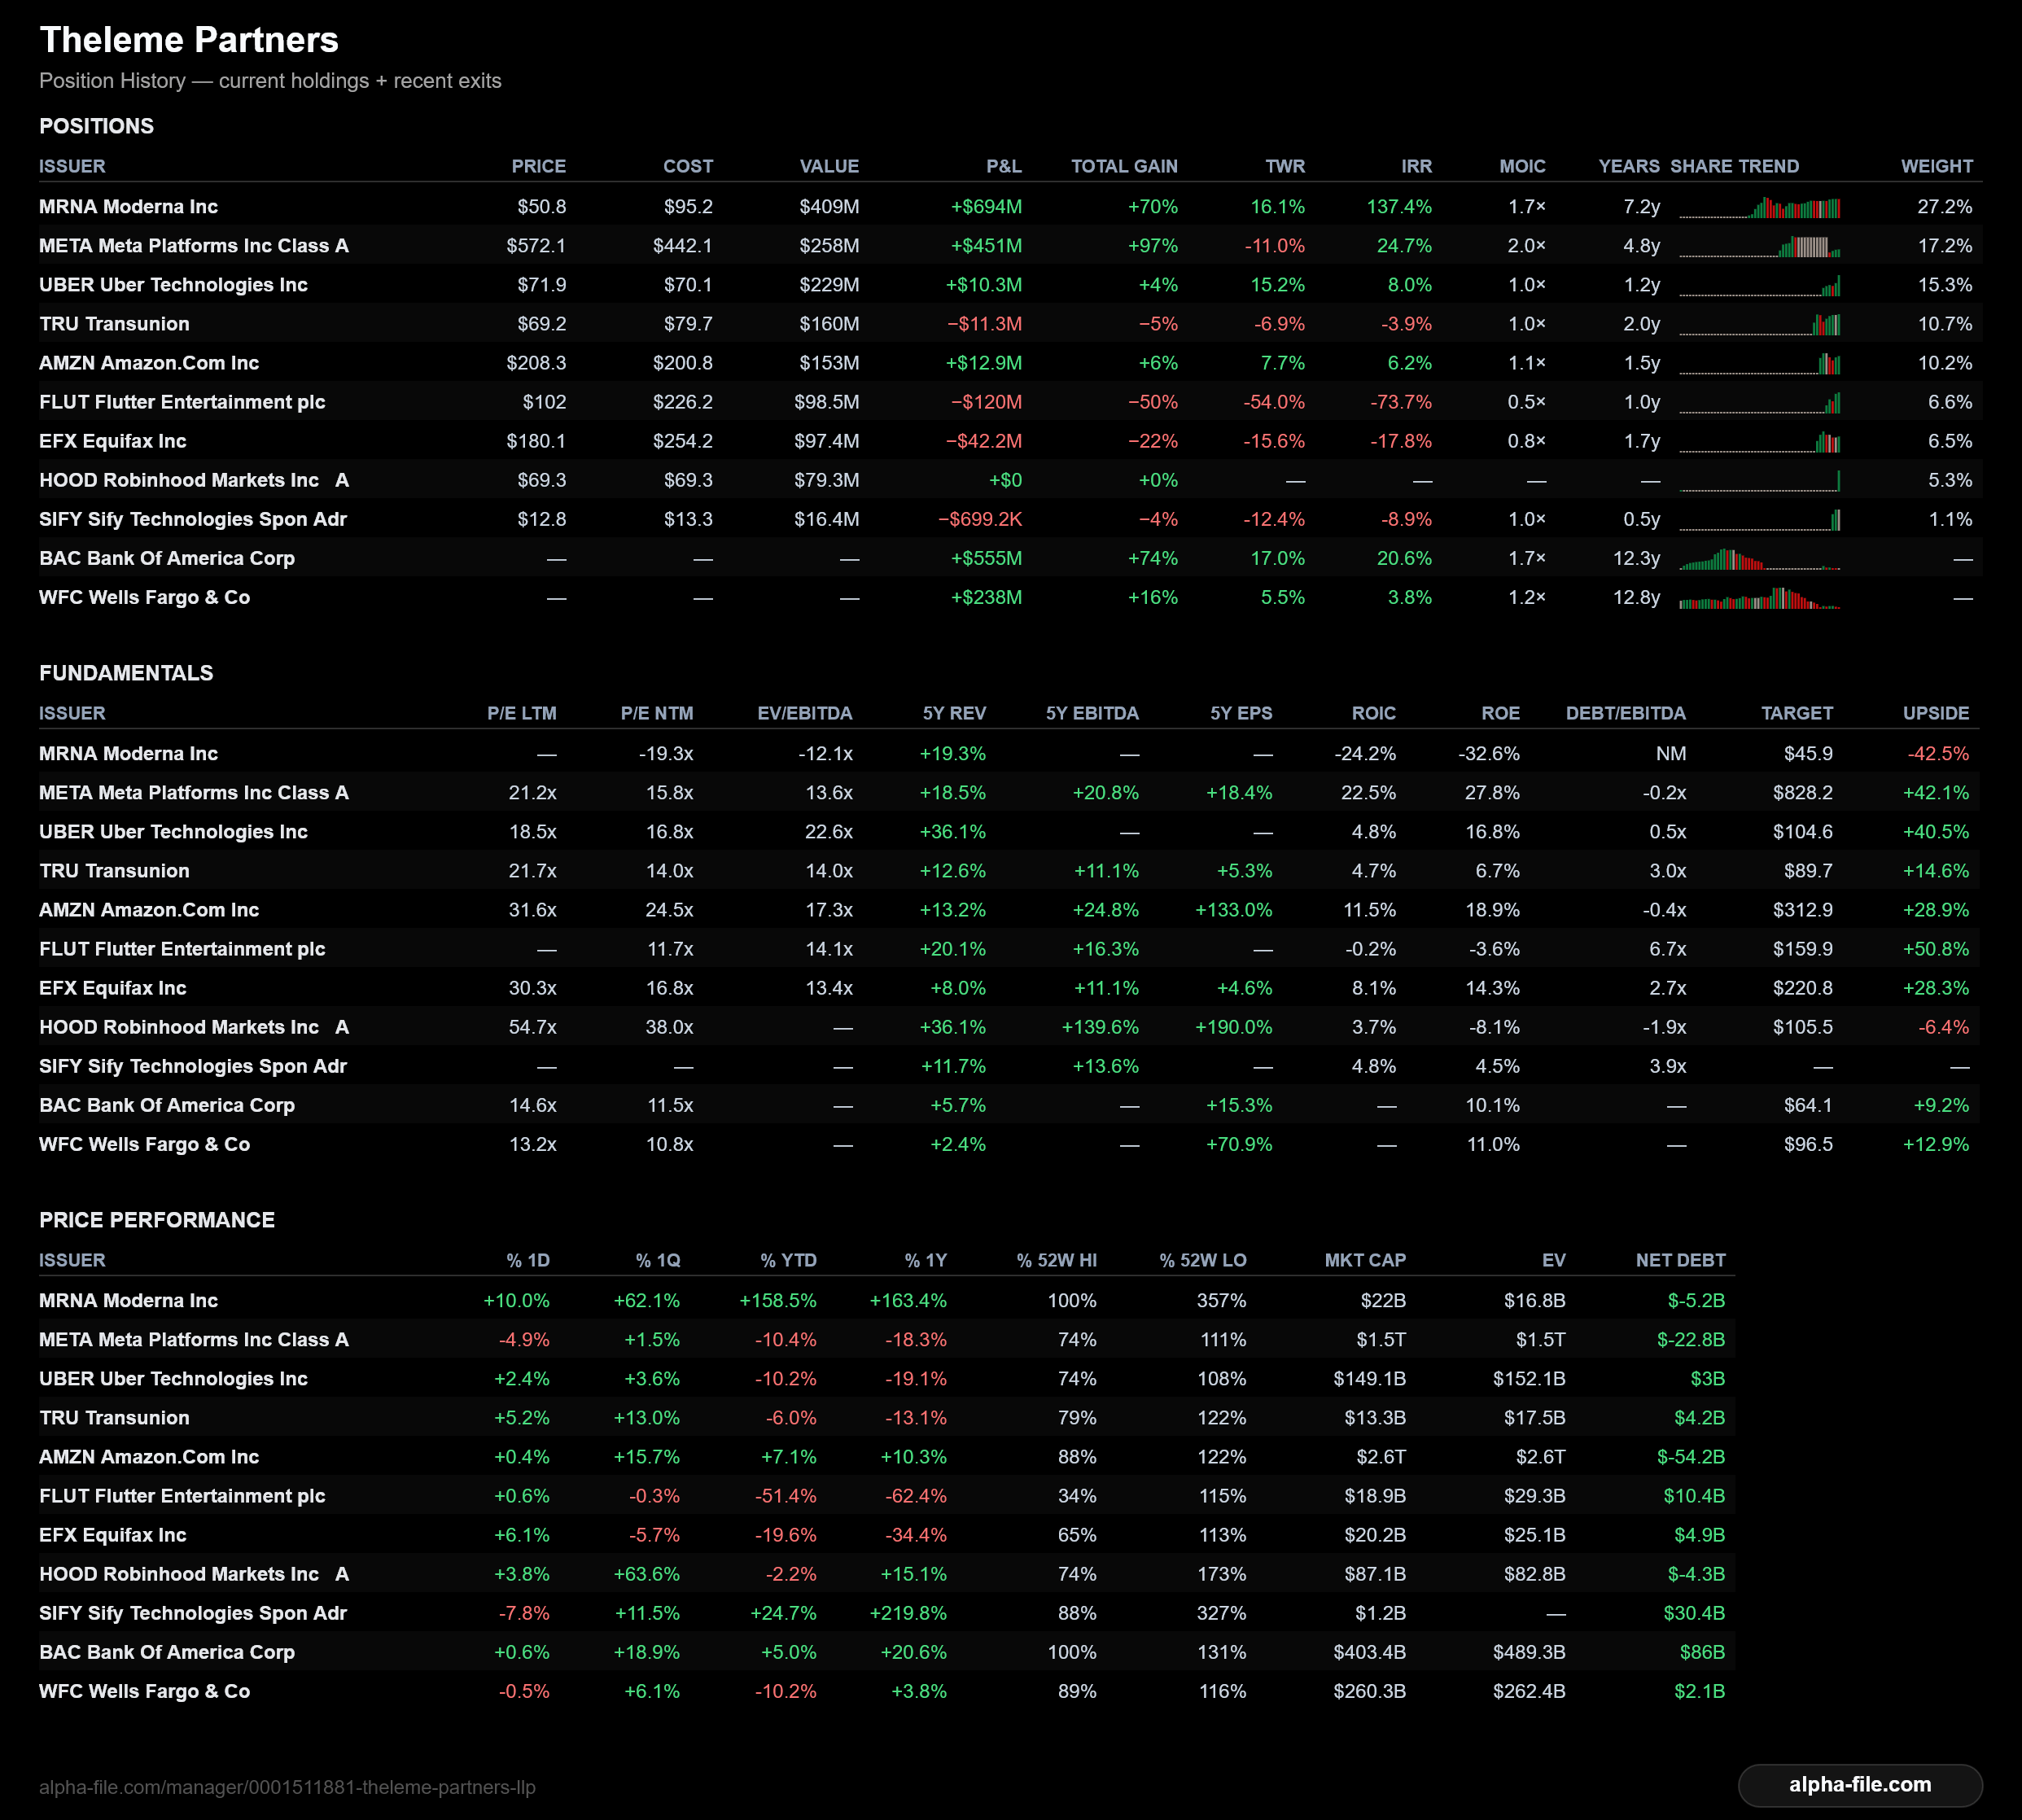Sort by the % 52W HI column header
Viewport: 2022px width, 1820px height.
pyautogui.click(x=1057, y=1260)
